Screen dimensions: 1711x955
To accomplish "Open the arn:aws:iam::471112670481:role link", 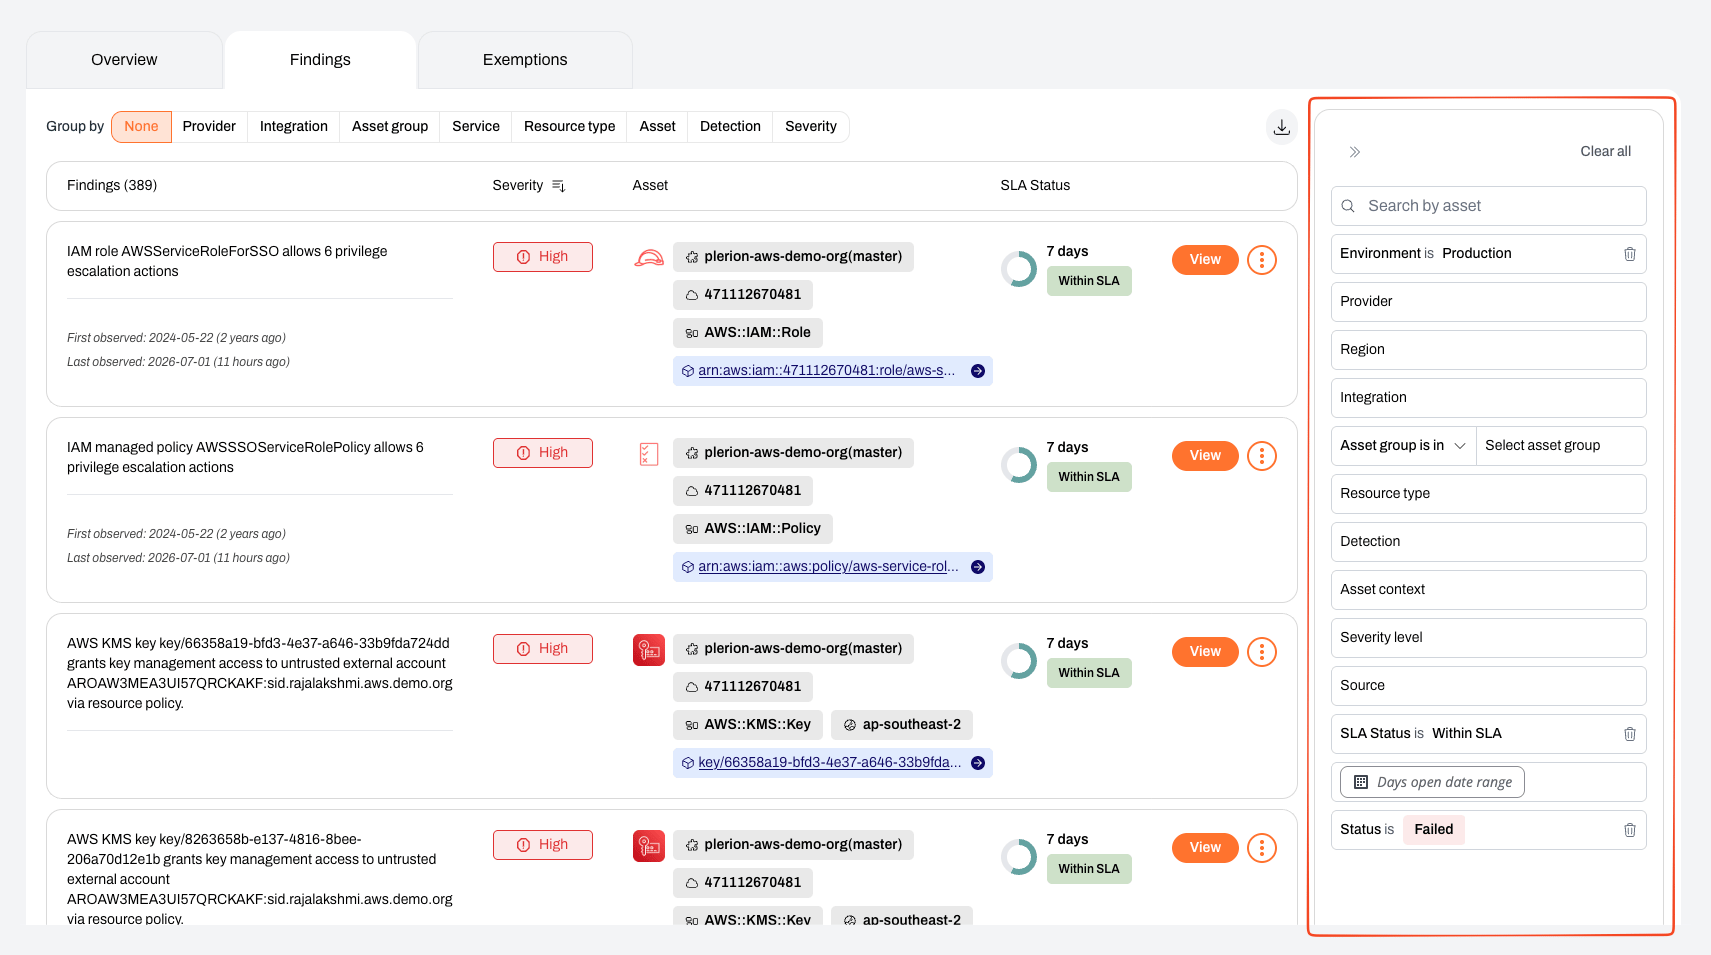I will pyautogui.click(x=826, y=371).
